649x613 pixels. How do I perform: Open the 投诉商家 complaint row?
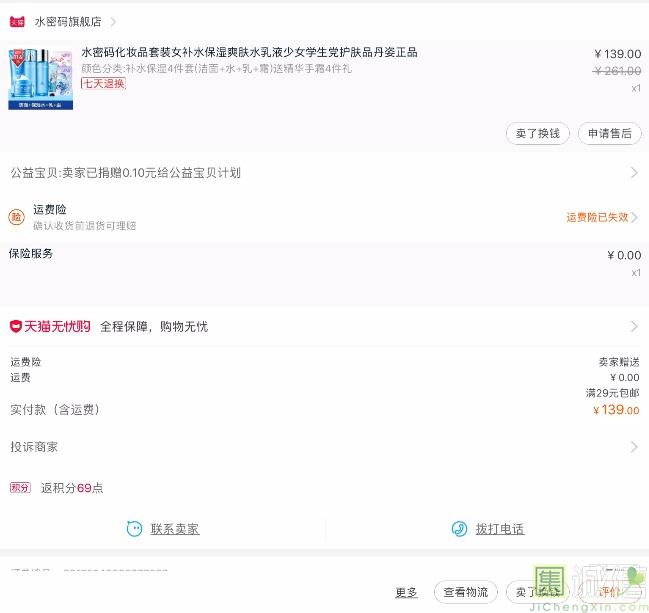click(320, 447)
